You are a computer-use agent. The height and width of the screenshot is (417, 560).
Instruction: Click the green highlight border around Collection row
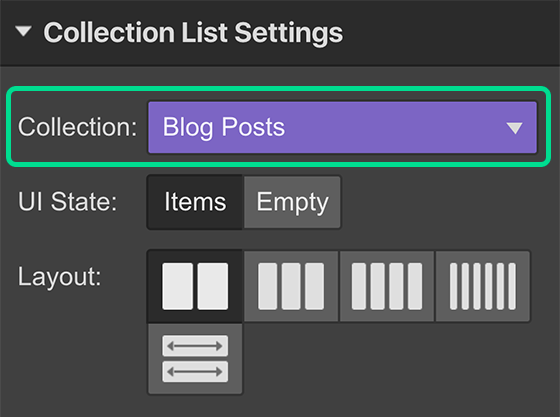pos(279,89)
